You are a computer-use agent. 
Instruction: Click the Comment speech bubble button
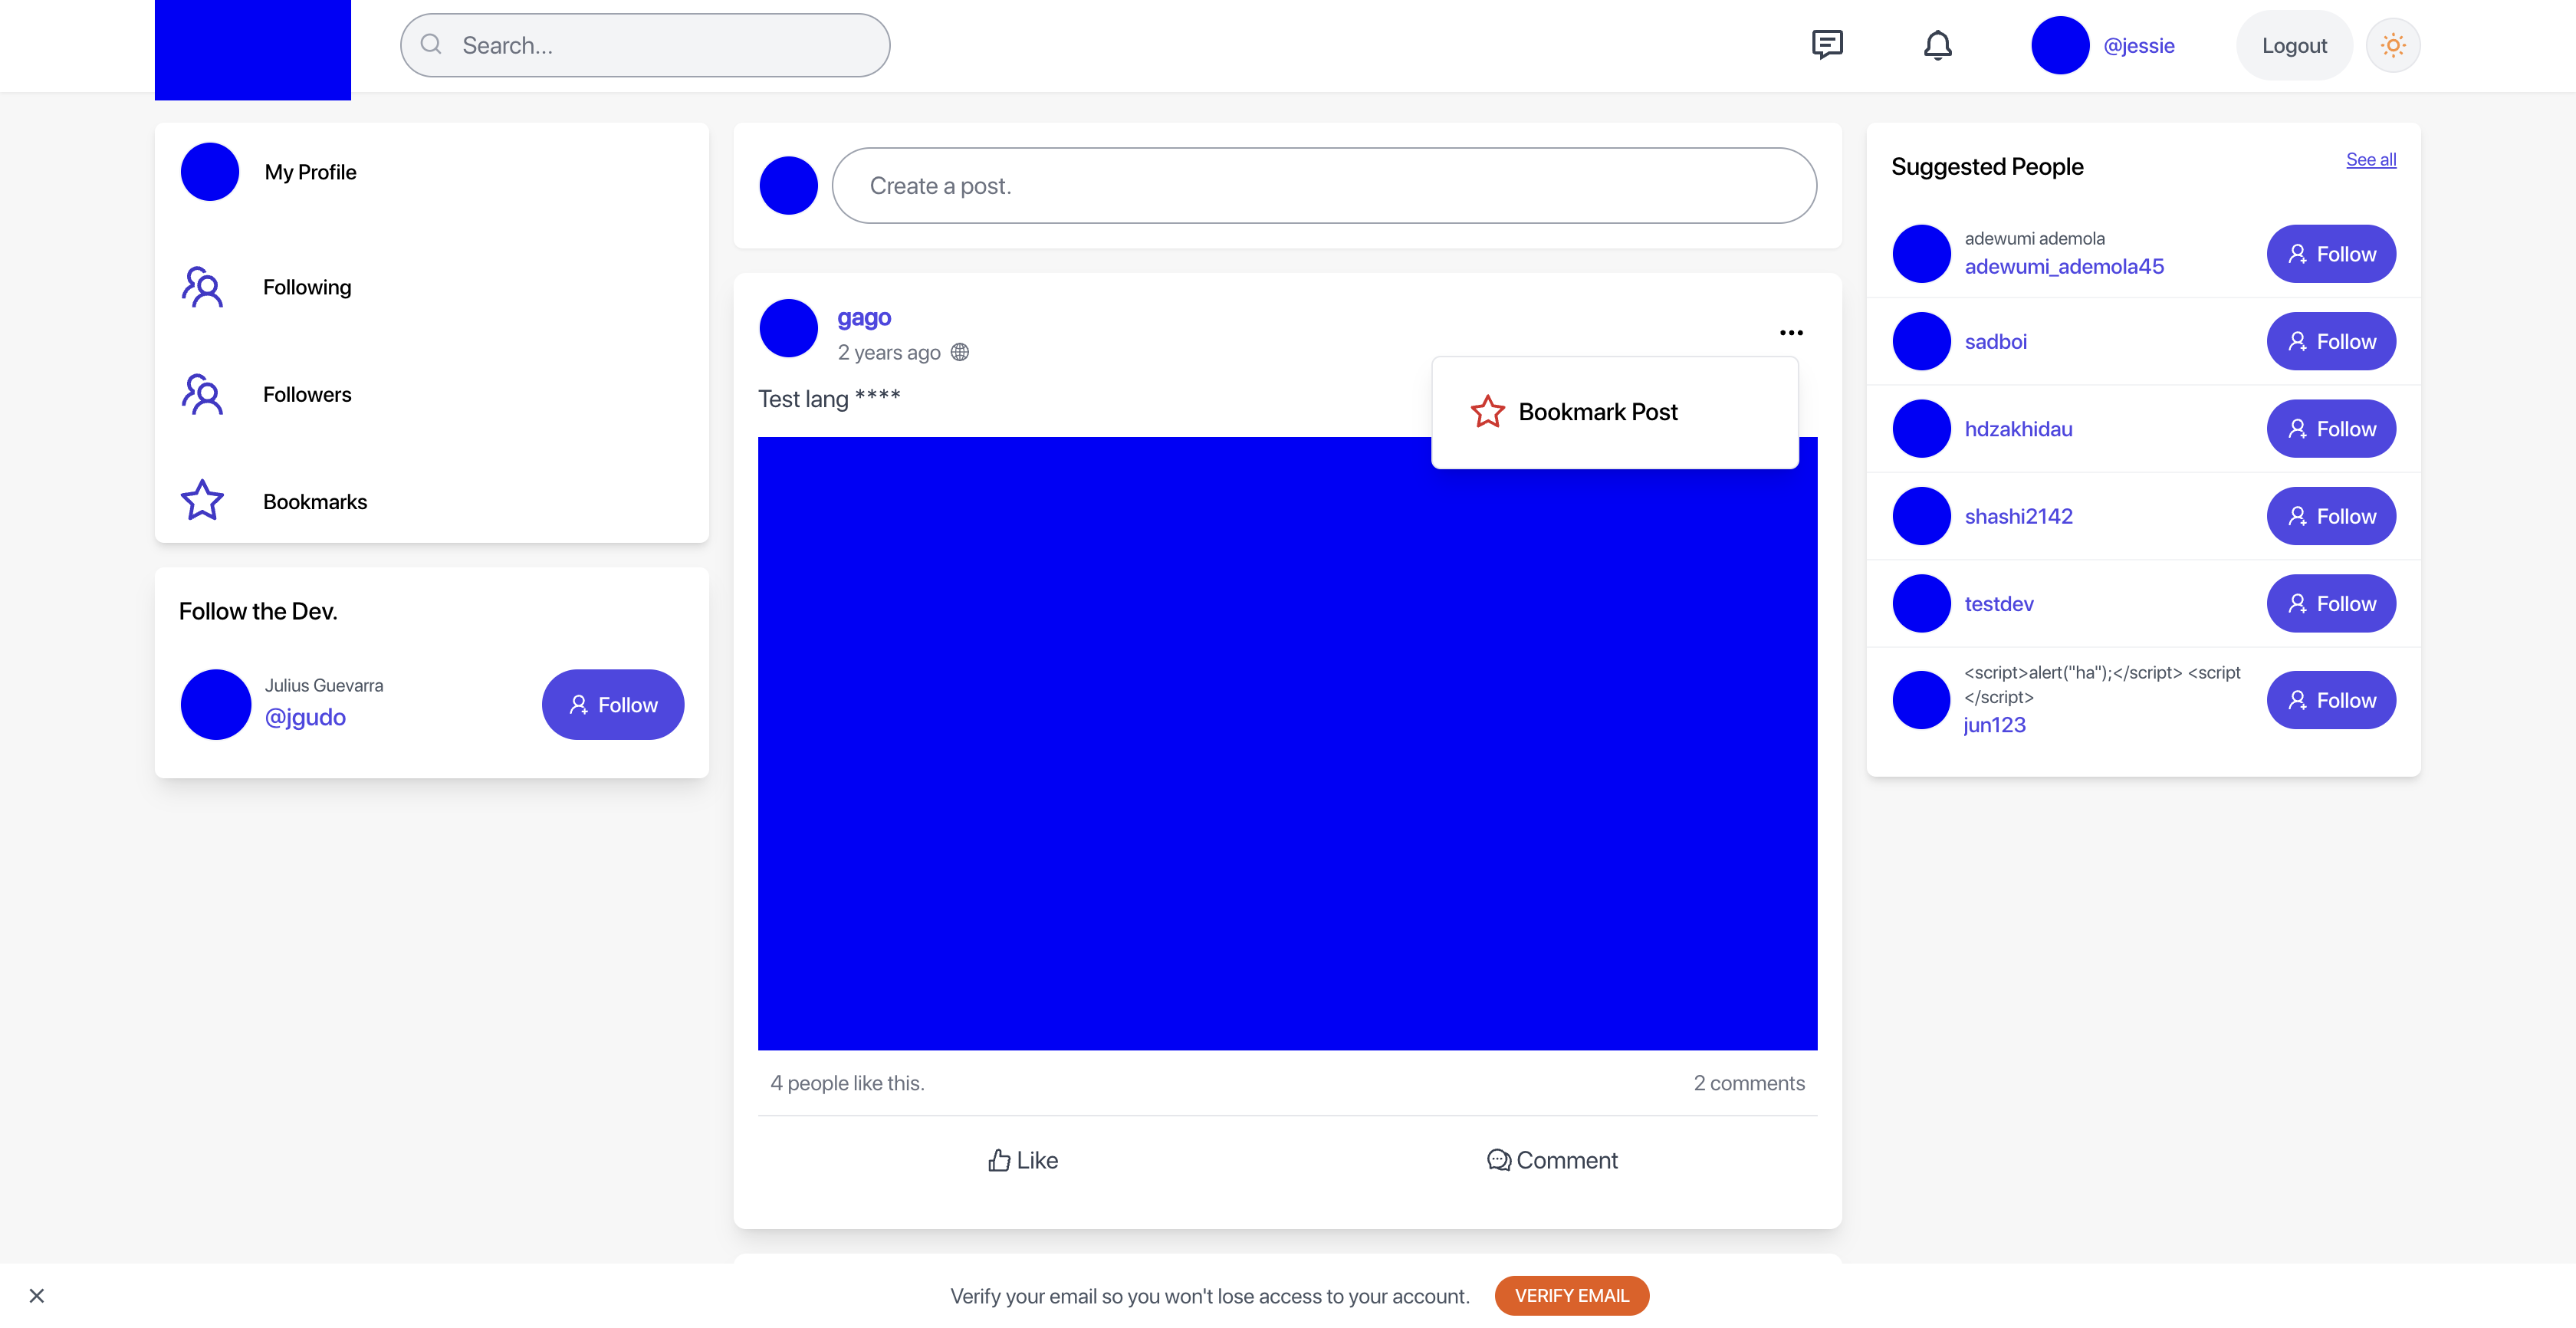pos(1551,1160)
